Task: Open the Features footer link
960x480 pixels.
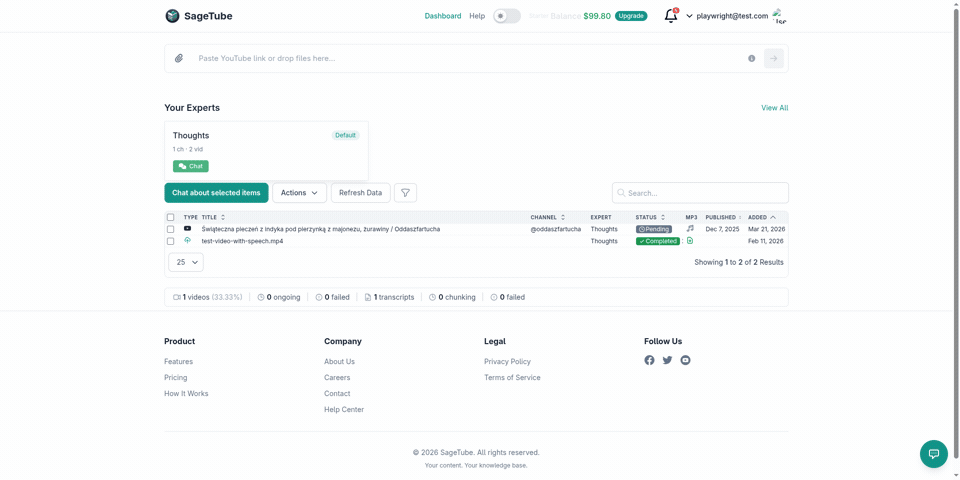Action: (x=178, y=362)
